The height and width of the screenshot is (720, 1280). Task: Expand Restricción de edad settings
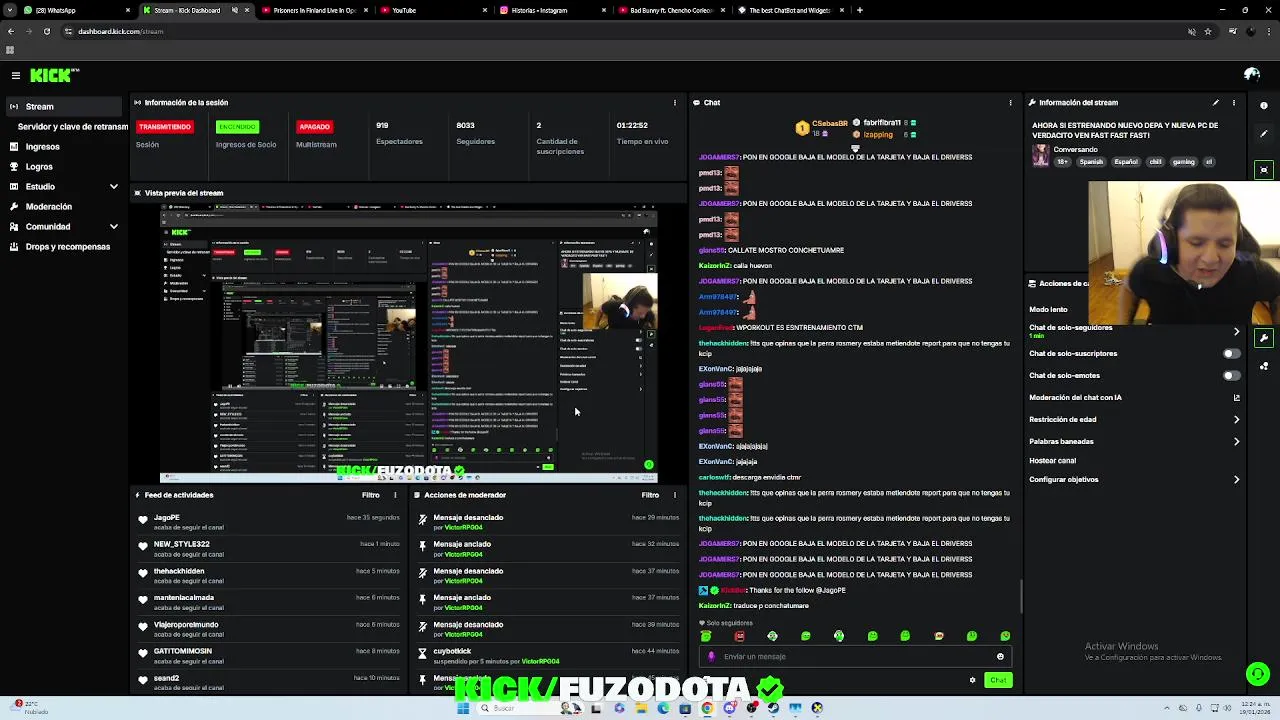[x=1236, y=419]
